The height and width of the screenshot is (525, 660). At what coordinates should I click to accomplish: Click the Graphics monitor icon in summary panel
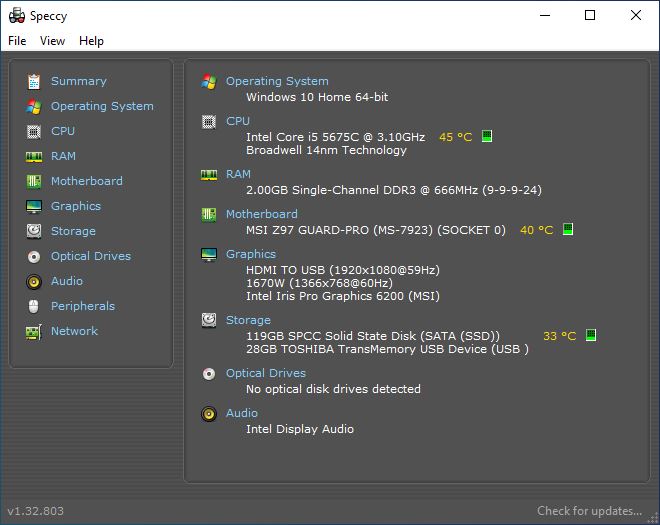(209, 255)
